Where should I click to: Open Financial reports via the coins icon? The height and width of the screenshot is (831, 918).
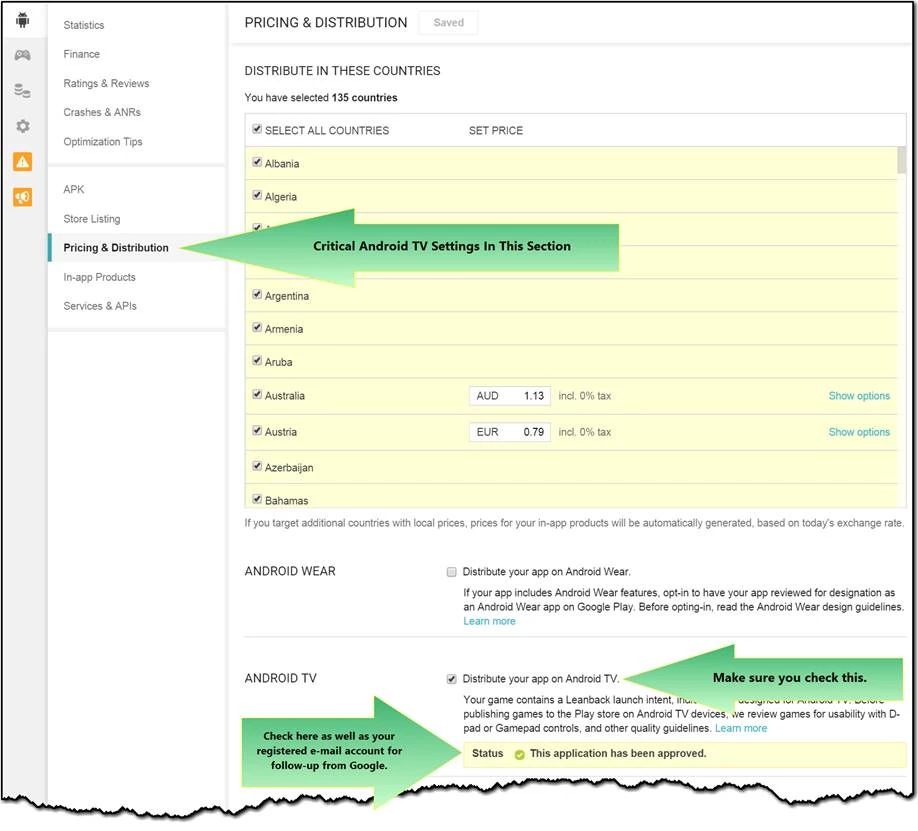[23, 91]
